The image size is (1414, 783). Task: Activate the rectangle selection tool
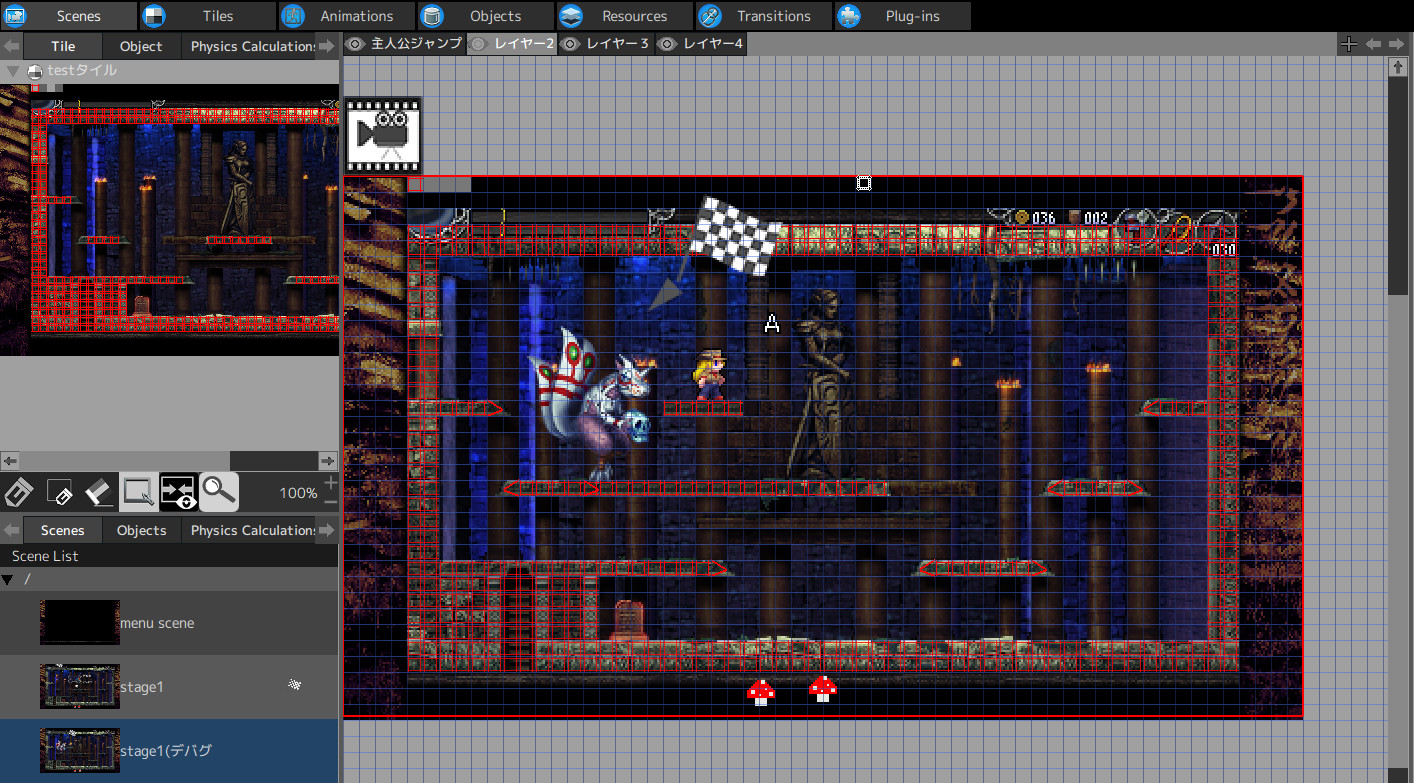coord(138,492)
